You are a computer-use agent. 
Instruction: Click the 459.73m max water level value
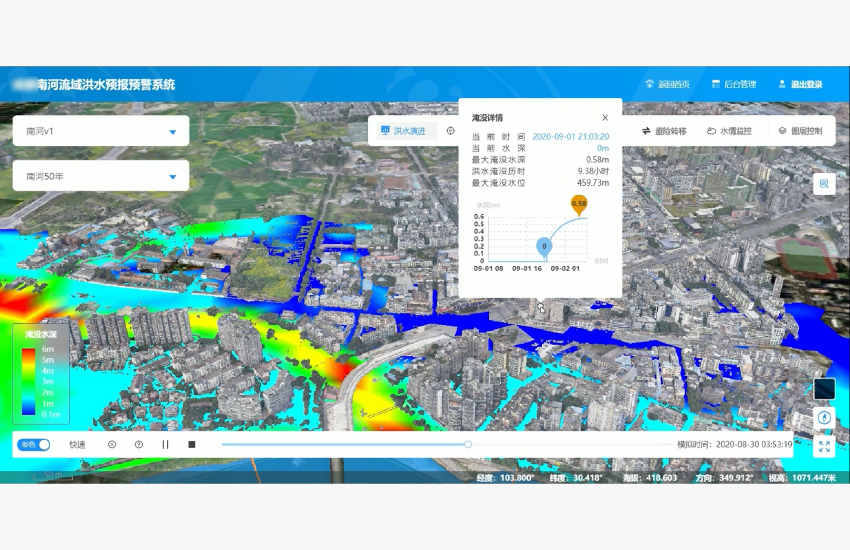[x=593, y=183]
